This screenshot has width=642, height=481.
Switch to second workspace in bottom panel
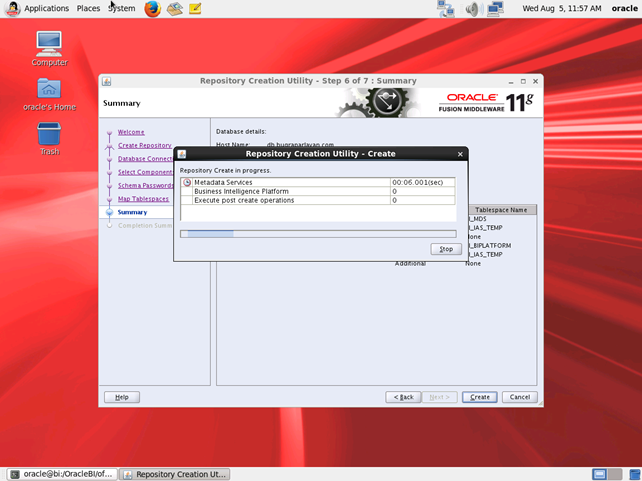[615, 474]
